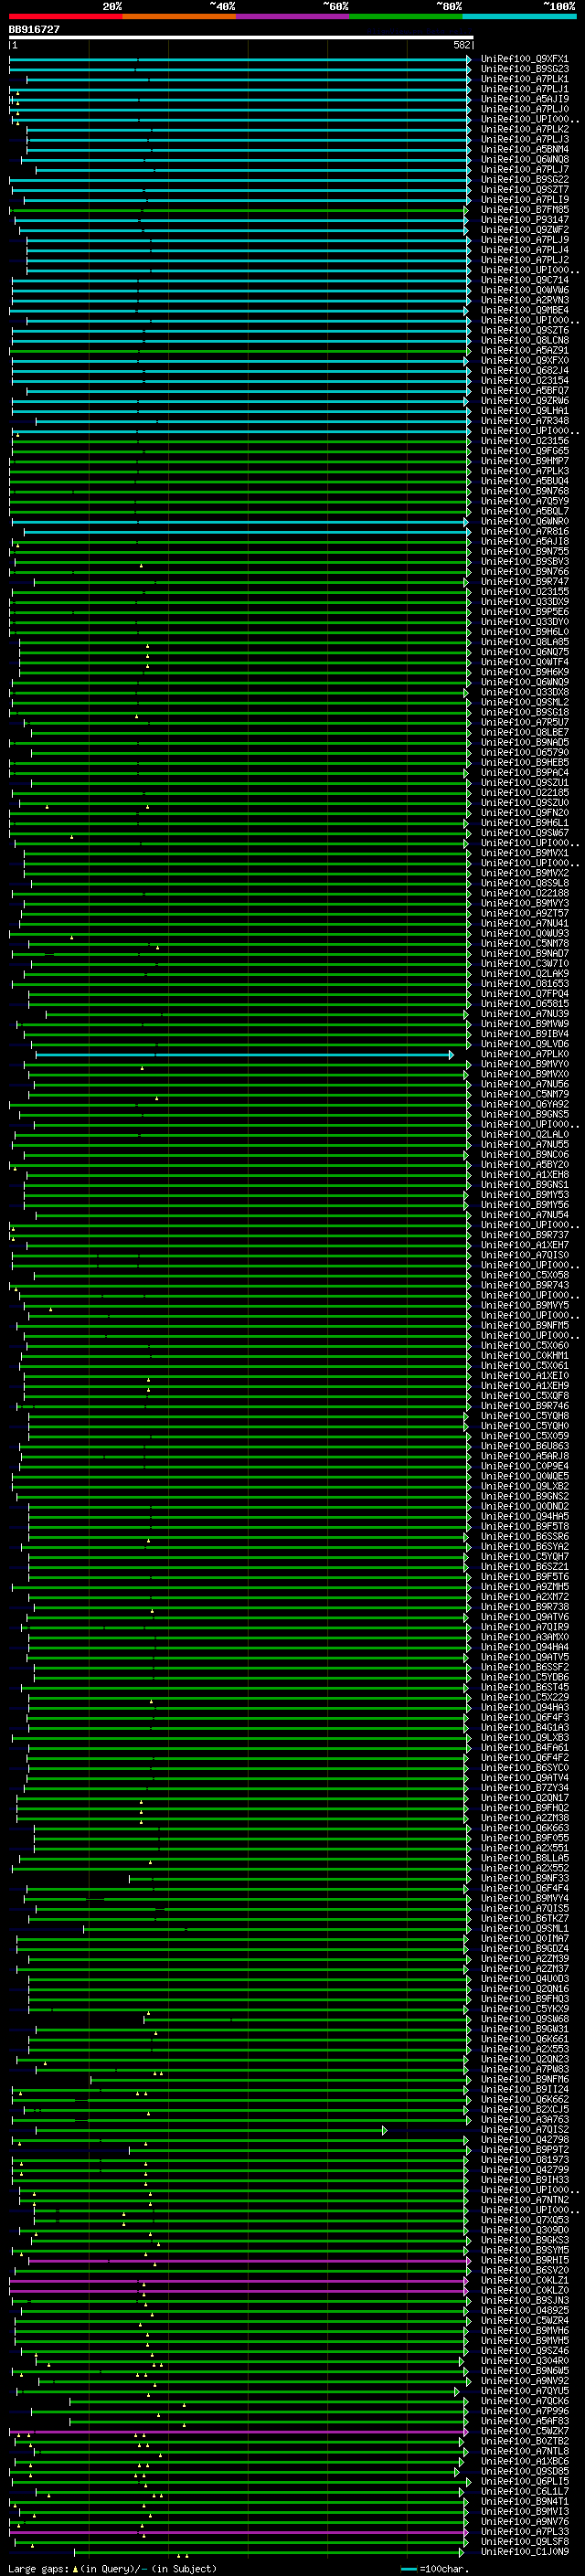
Task: Click the 'Large gaps' legend text
Action: point(39,2568)
